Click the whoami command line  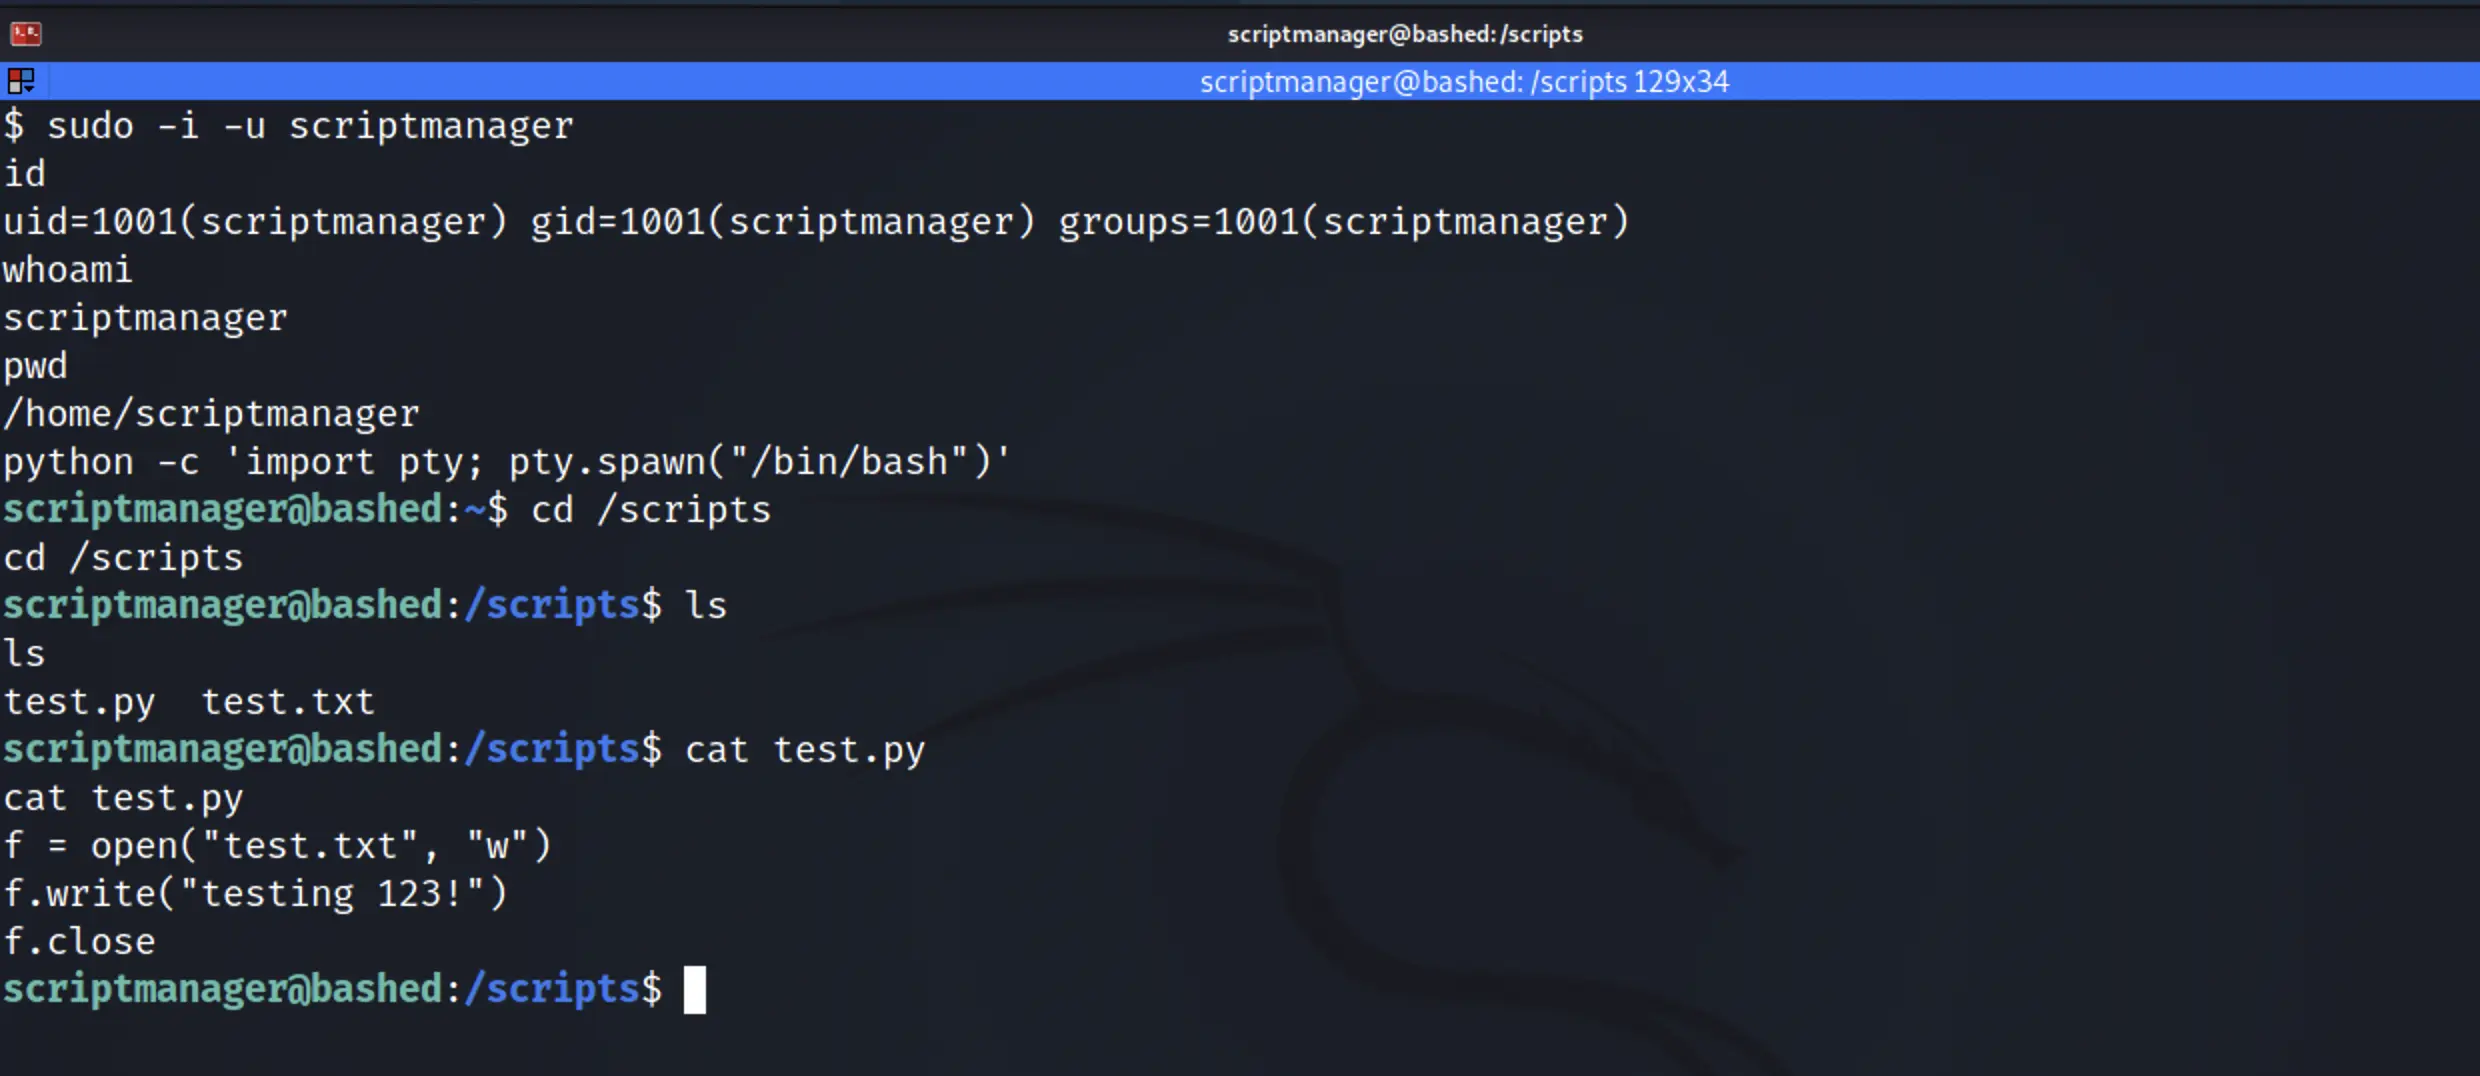(x=67, y=270)
